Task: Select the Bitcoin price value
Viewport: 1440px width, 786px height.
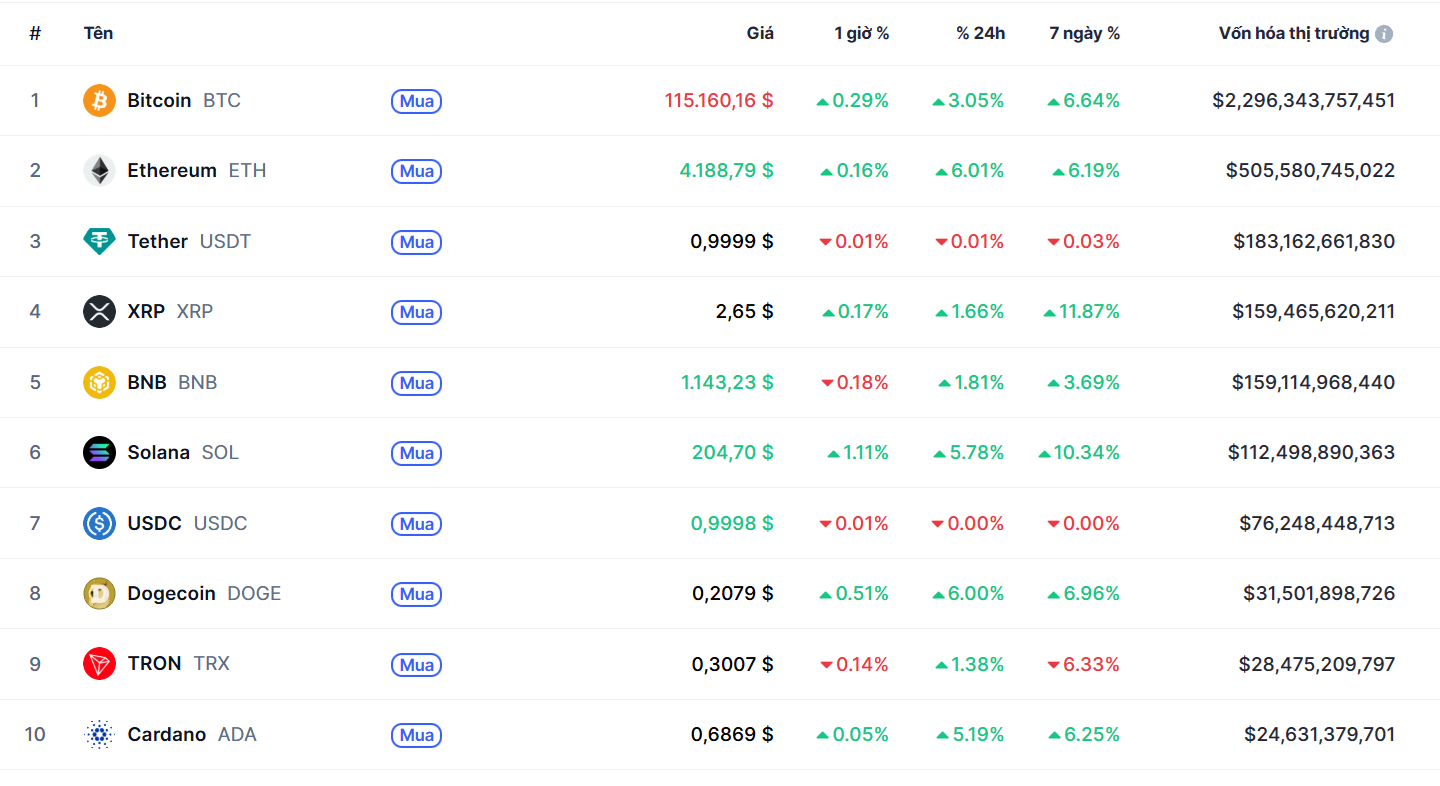Action: [718, 100]
